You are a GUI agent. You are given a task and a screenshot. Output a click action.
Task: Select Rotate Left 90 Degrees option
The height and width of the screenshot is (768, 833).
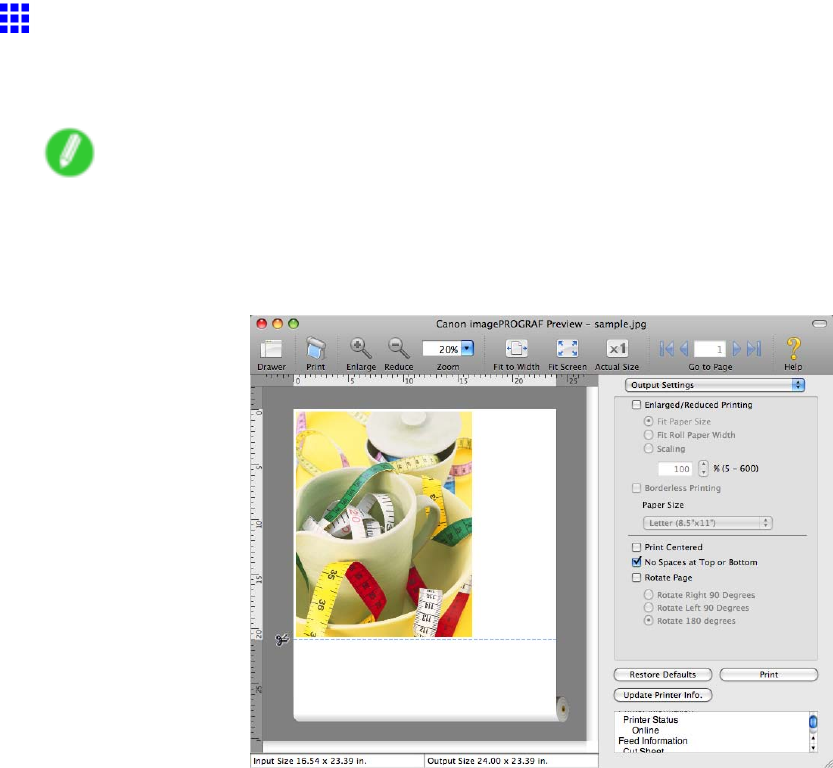tap(648, 608)
